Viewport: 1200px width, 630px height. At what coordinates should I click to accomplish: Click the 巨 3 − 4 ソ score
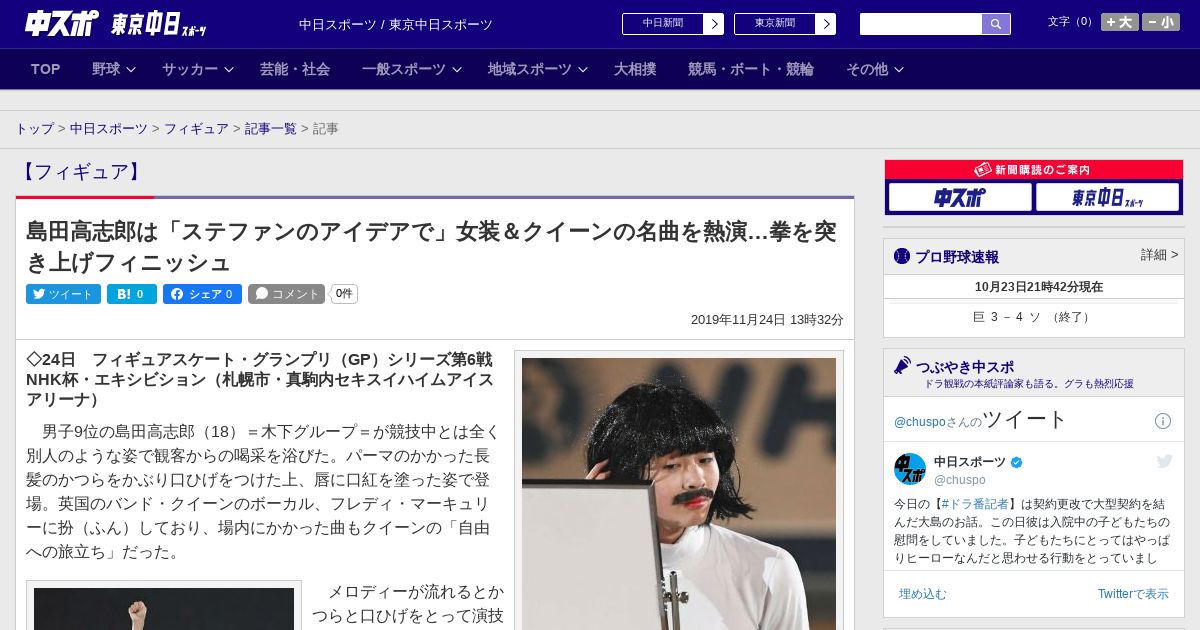coord(1034,317)
